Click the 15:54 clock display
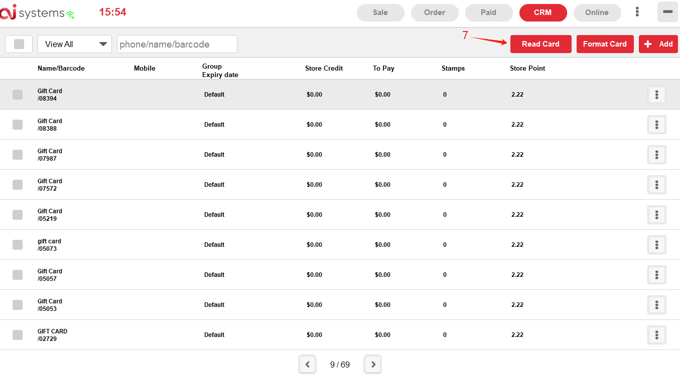Image resolution: width=680 pixels, height=379 pixels. tap(112, 12)
